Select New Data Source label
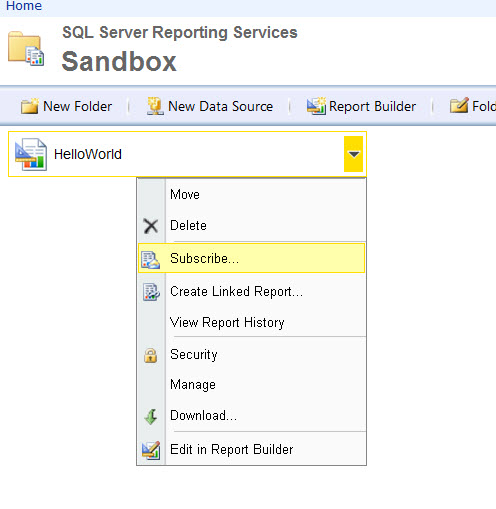This screenshot has width=496, height=509. tap(220, 106)
